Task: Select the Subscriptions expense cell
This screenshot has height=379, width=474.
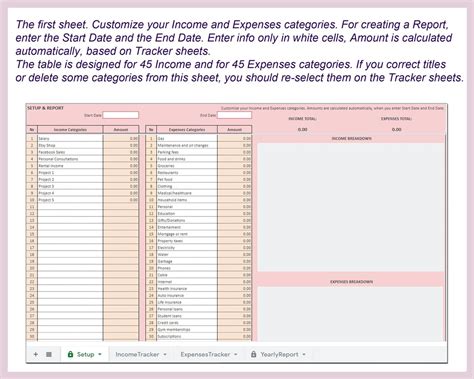Action: coord(187,336)
